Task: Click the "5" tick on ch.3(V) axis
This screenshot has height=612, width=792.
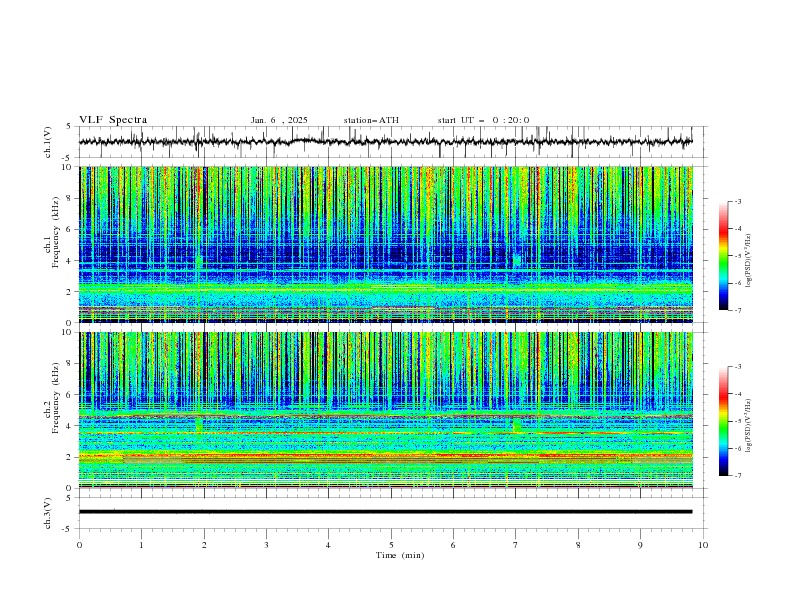Action: [69, 498]
